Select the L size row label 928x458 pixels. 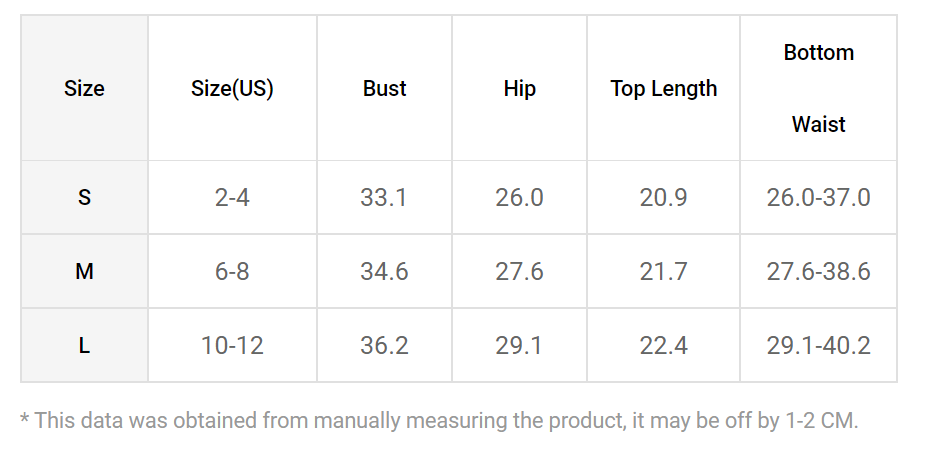click(84, 345)
